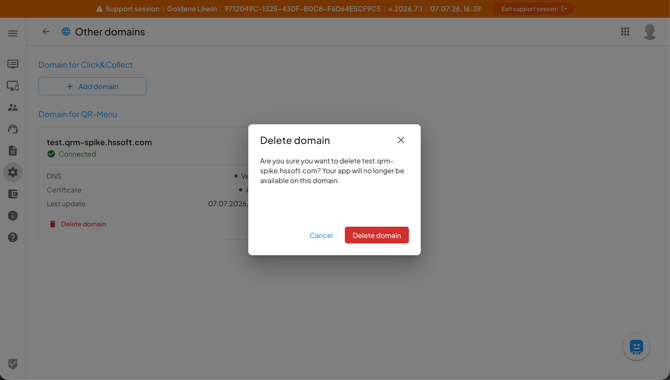Close the Delete domain dialog
The width and height of the screenshot is (670, 380).
[x=401, y=140]
